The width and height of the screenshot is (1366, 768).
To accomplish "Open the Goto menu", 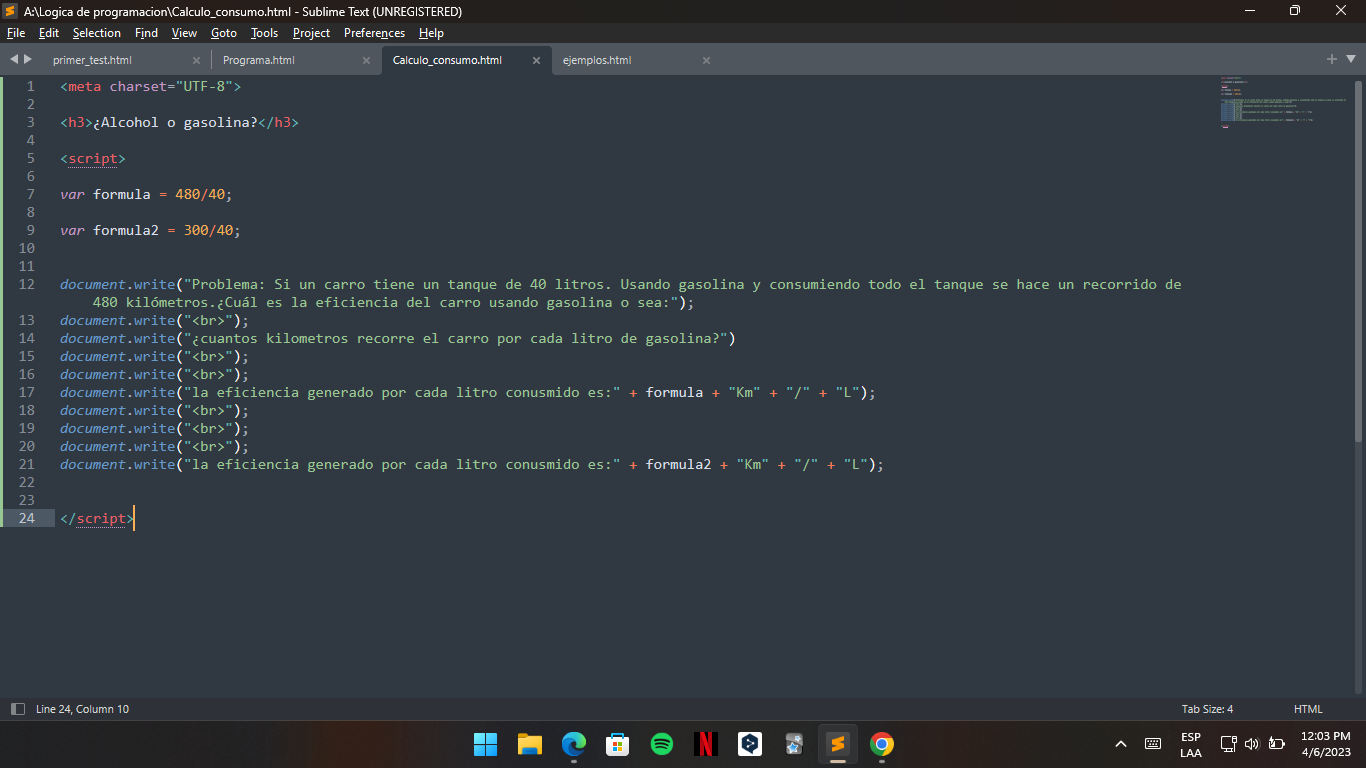I will tap(224, 33).
